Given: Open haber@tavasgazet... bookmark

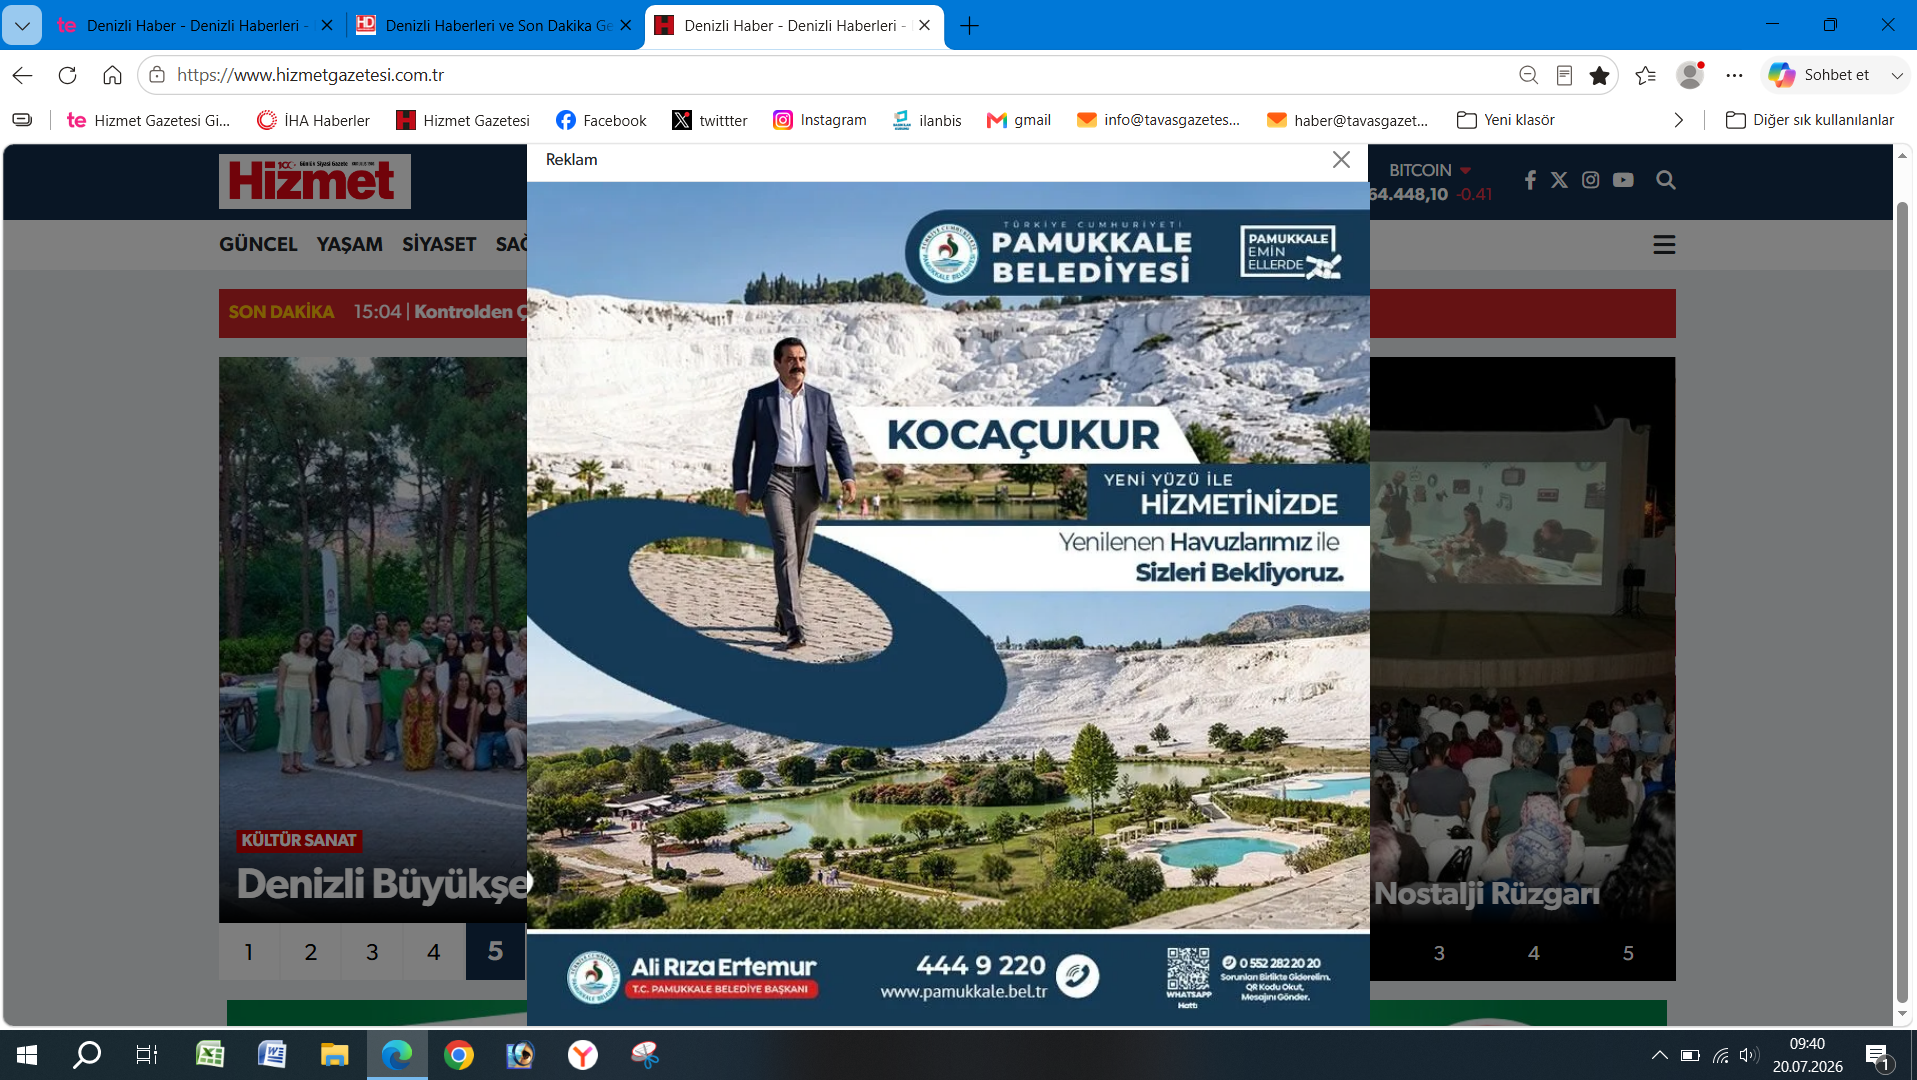Looking at the screenshot, I should pyautogui.click(x=1348, y=120).
